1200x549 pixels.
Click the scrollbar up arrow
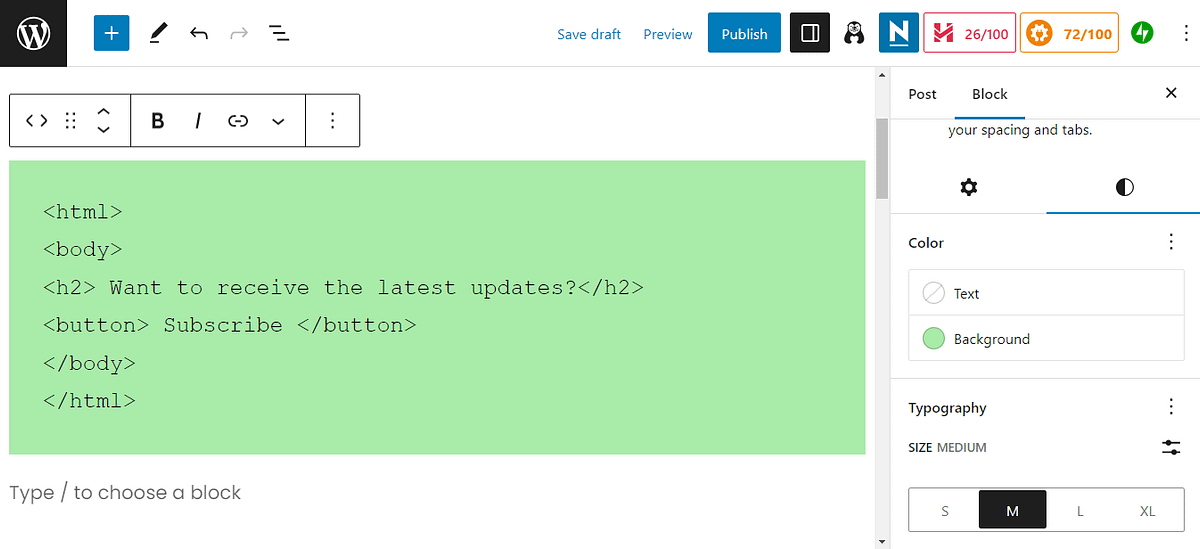pyautogui.click(x=881, y=74)
